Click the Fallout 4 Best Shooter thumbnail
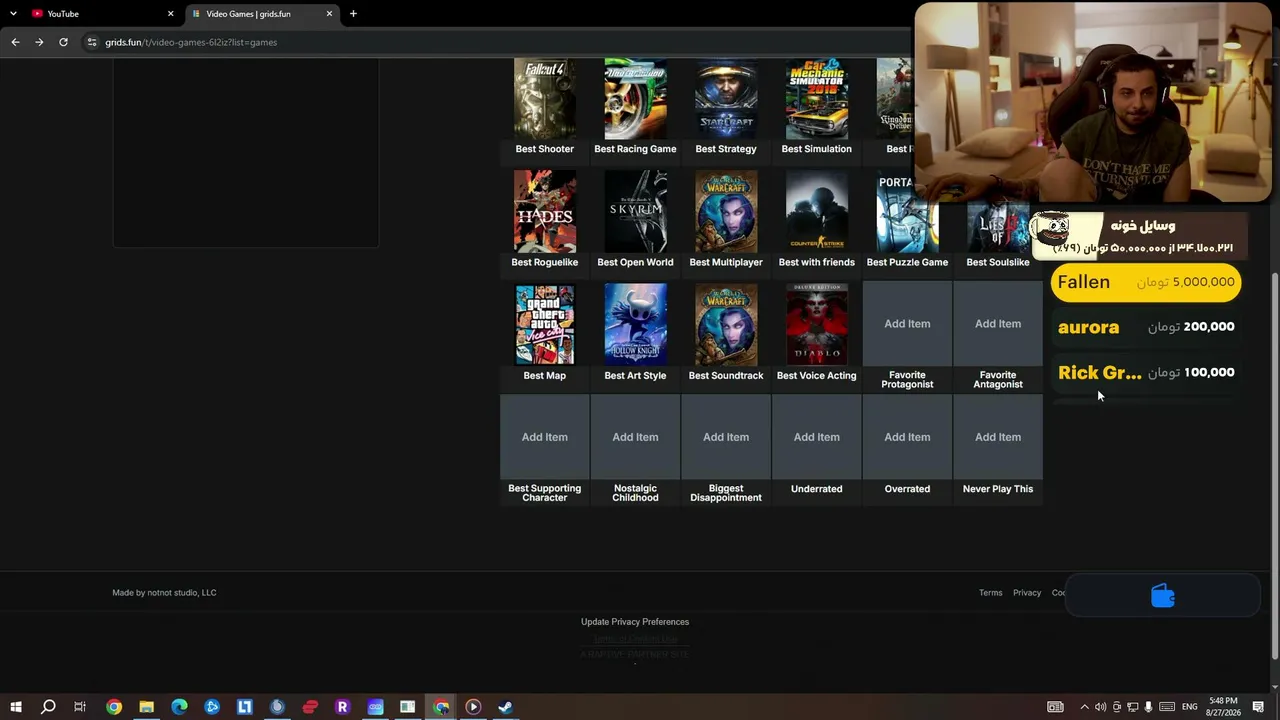 [x=545, y=98]
